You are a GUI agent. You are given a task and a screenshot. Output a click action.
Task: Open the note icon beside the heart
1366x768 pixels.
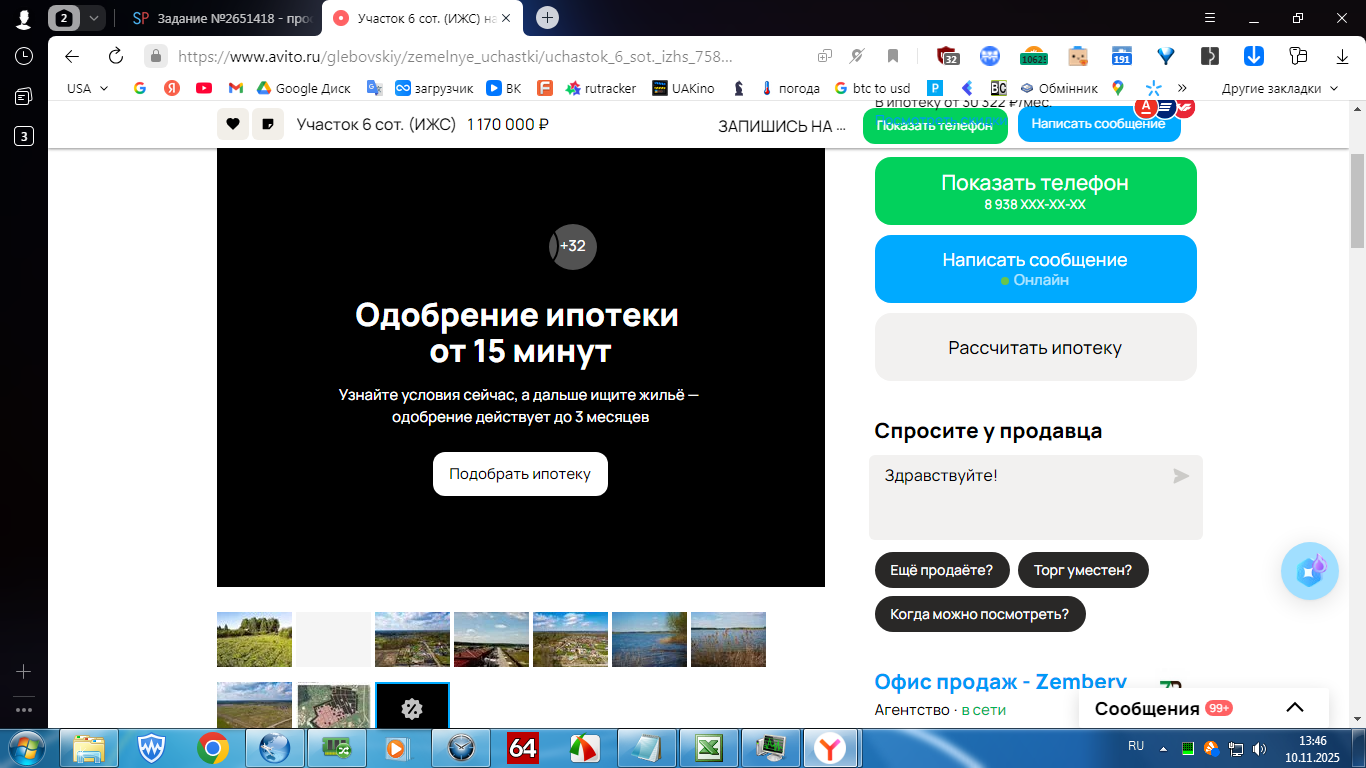pos(267,124)
